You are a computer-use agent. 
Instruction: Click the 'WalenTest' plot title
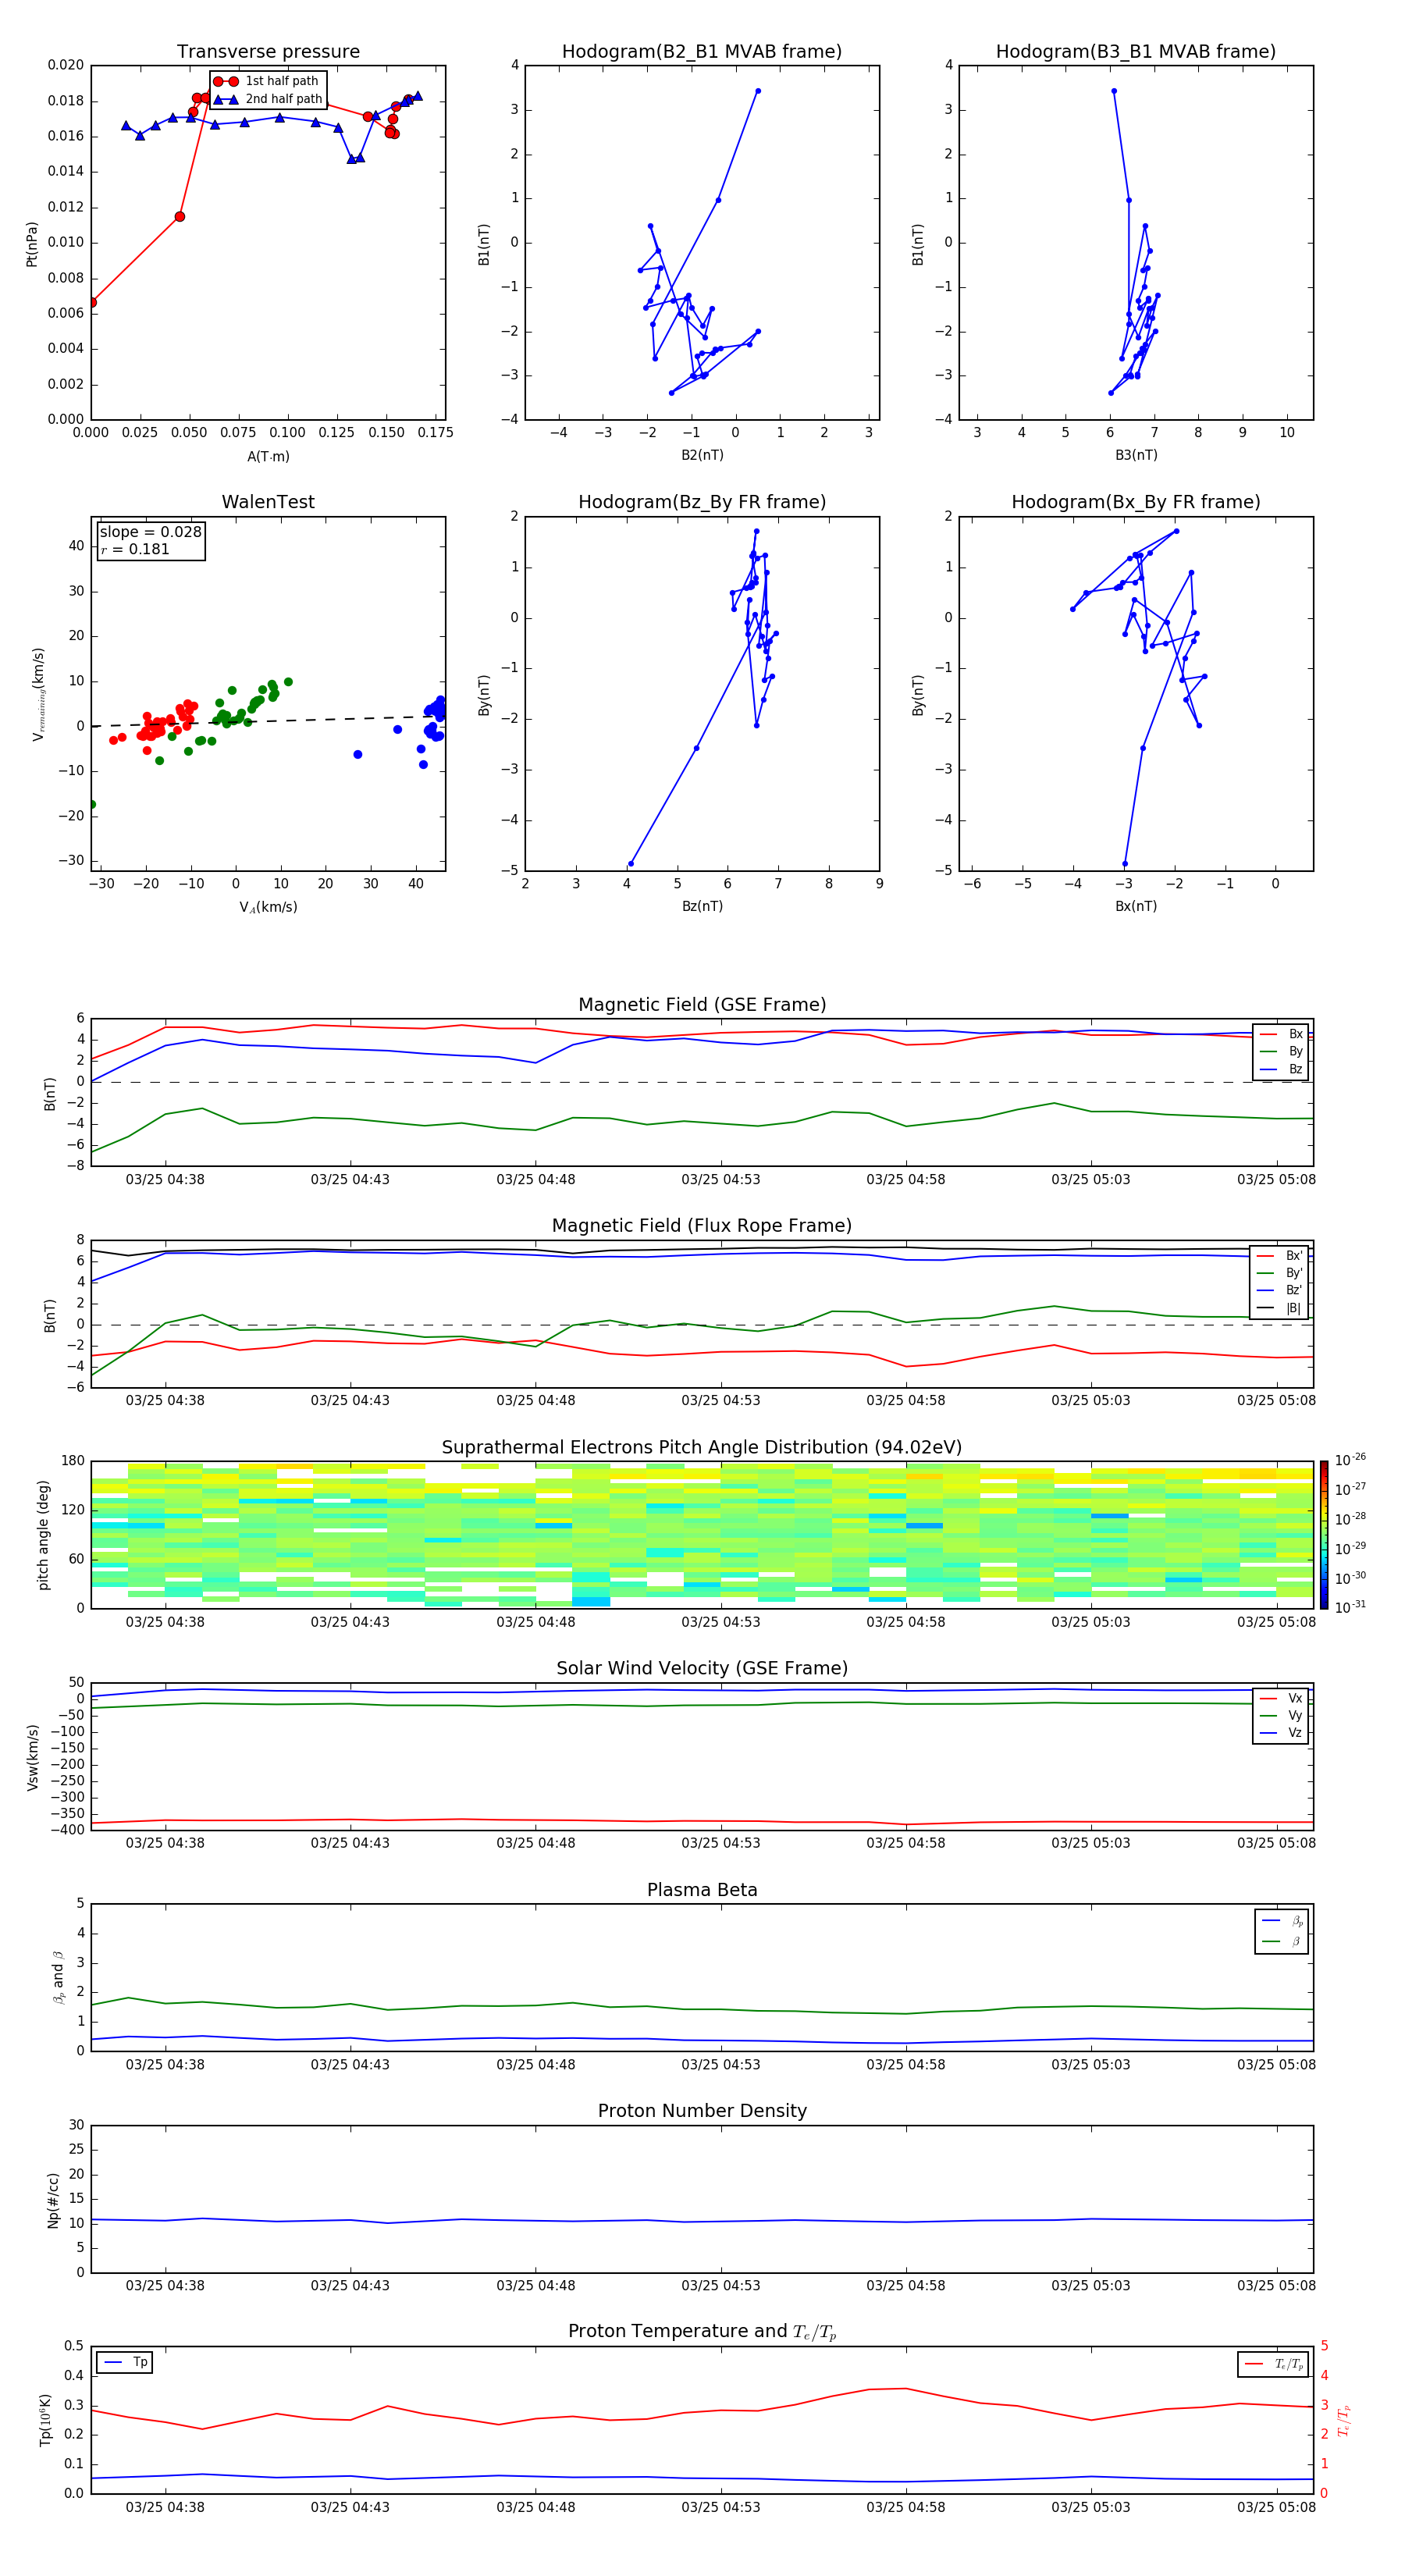click(x=268, y=502)
